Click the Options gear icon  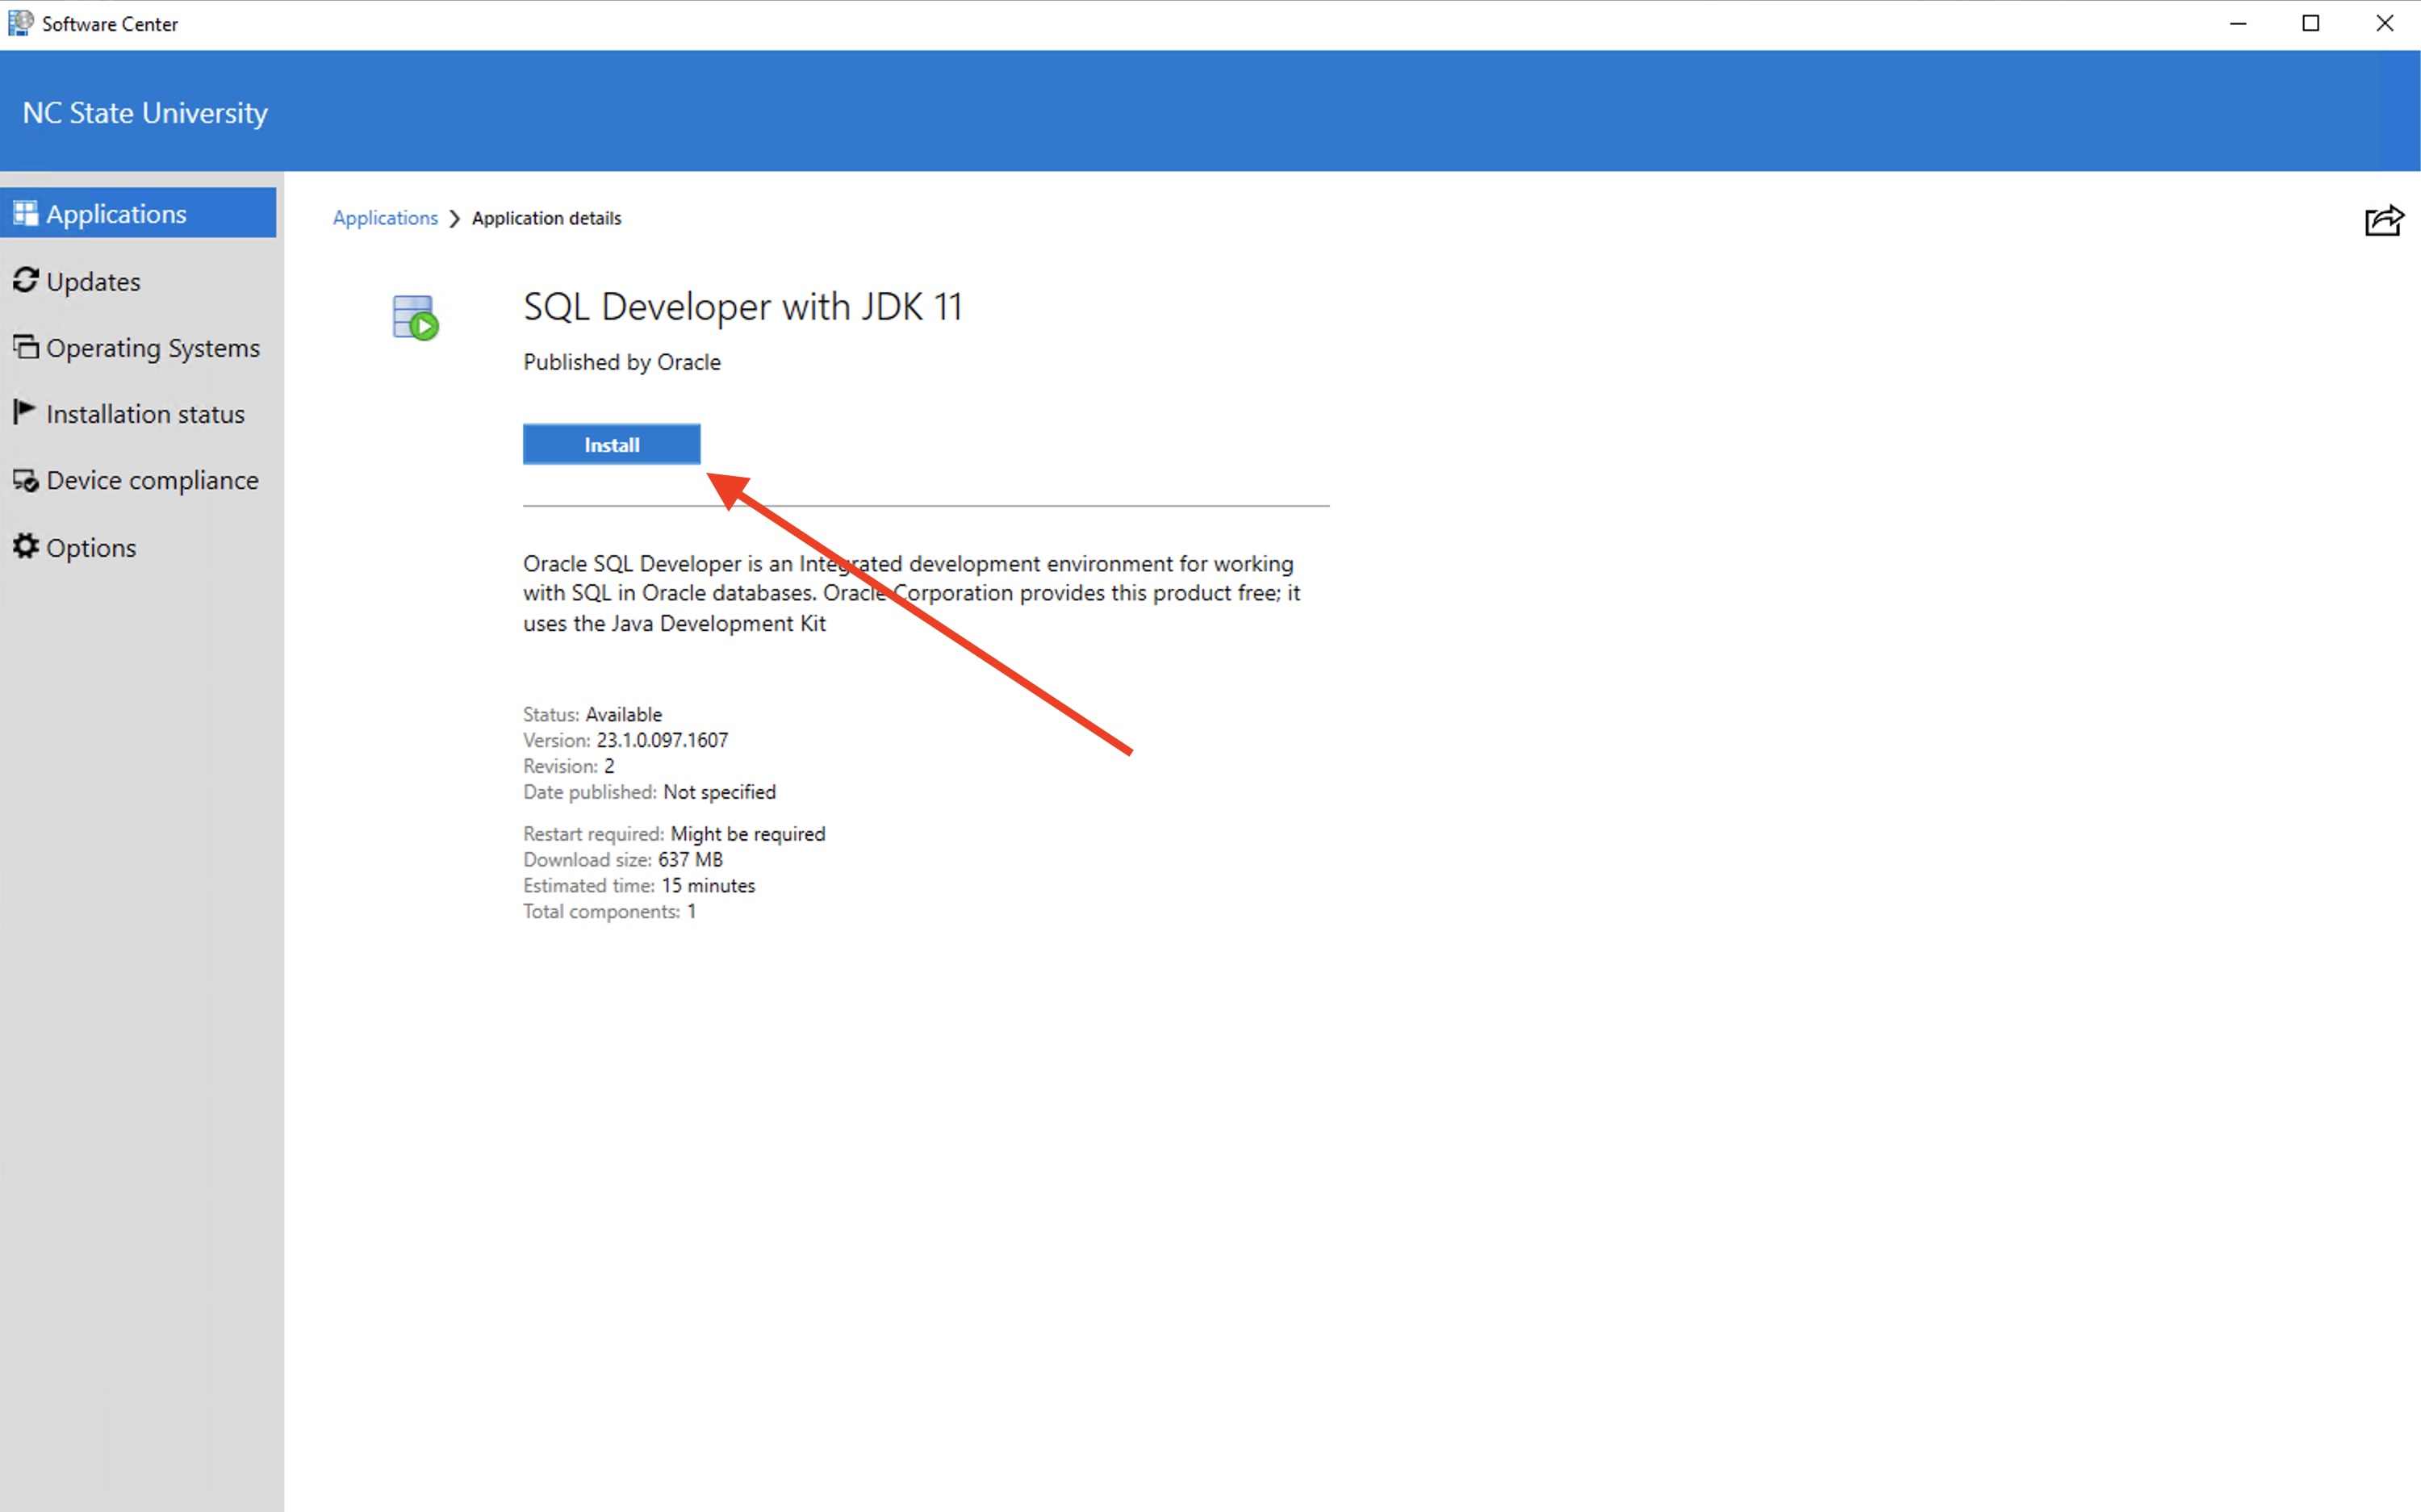[25, 546]
